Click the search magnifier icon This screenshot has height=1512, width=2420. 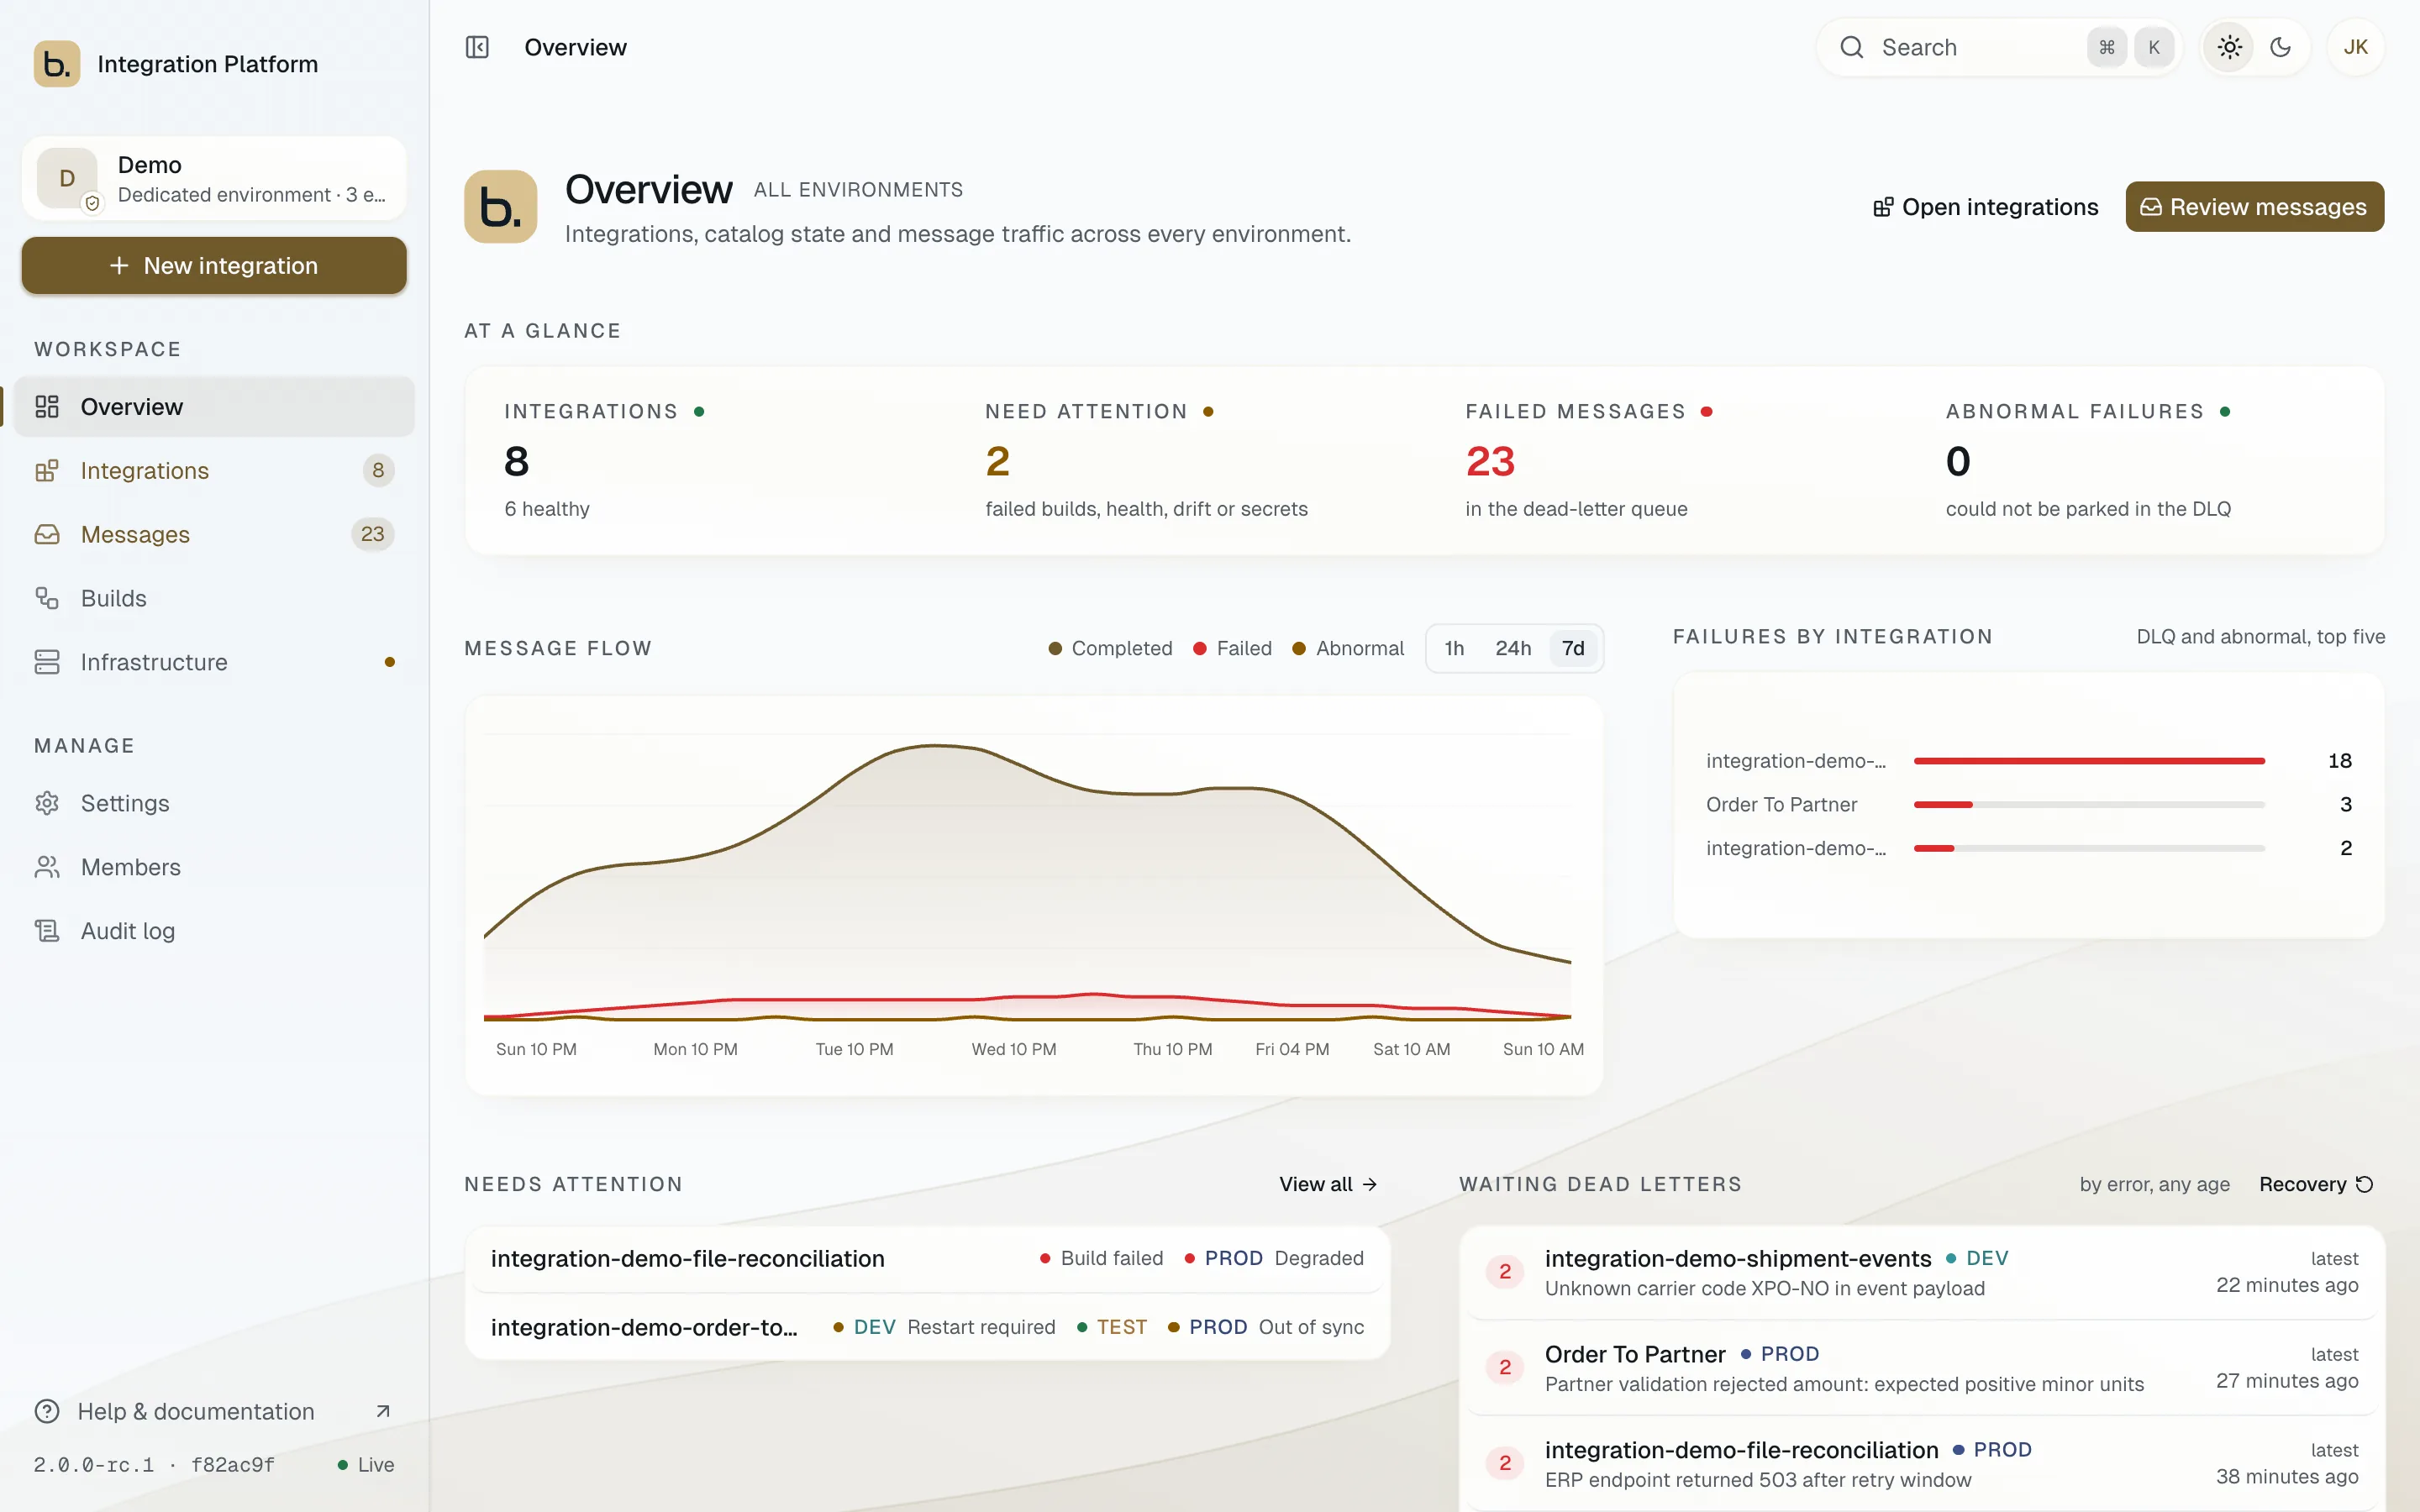coord(1851,47)
